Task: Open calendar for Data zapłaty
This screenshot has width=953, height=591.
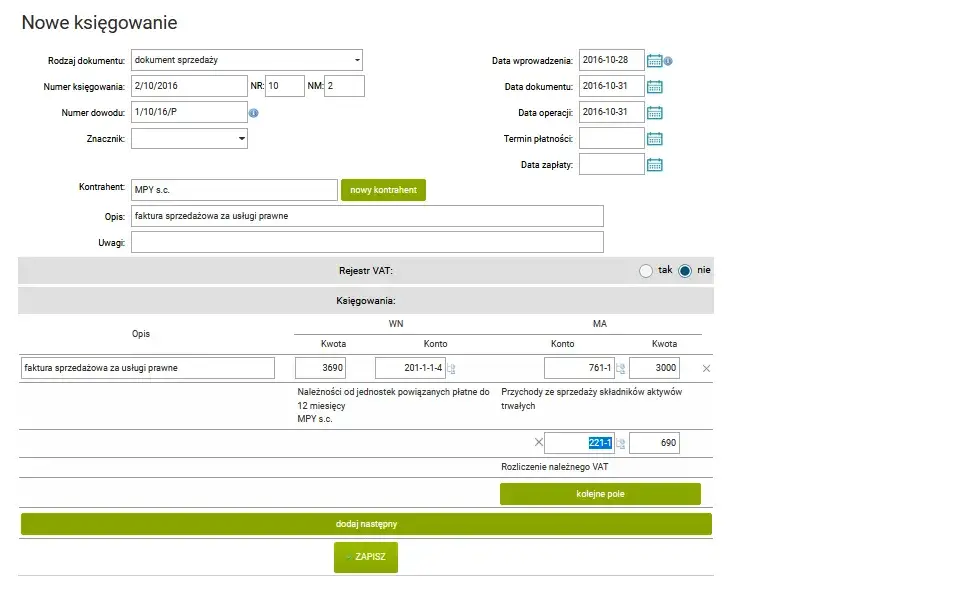Action: (655, 165)
